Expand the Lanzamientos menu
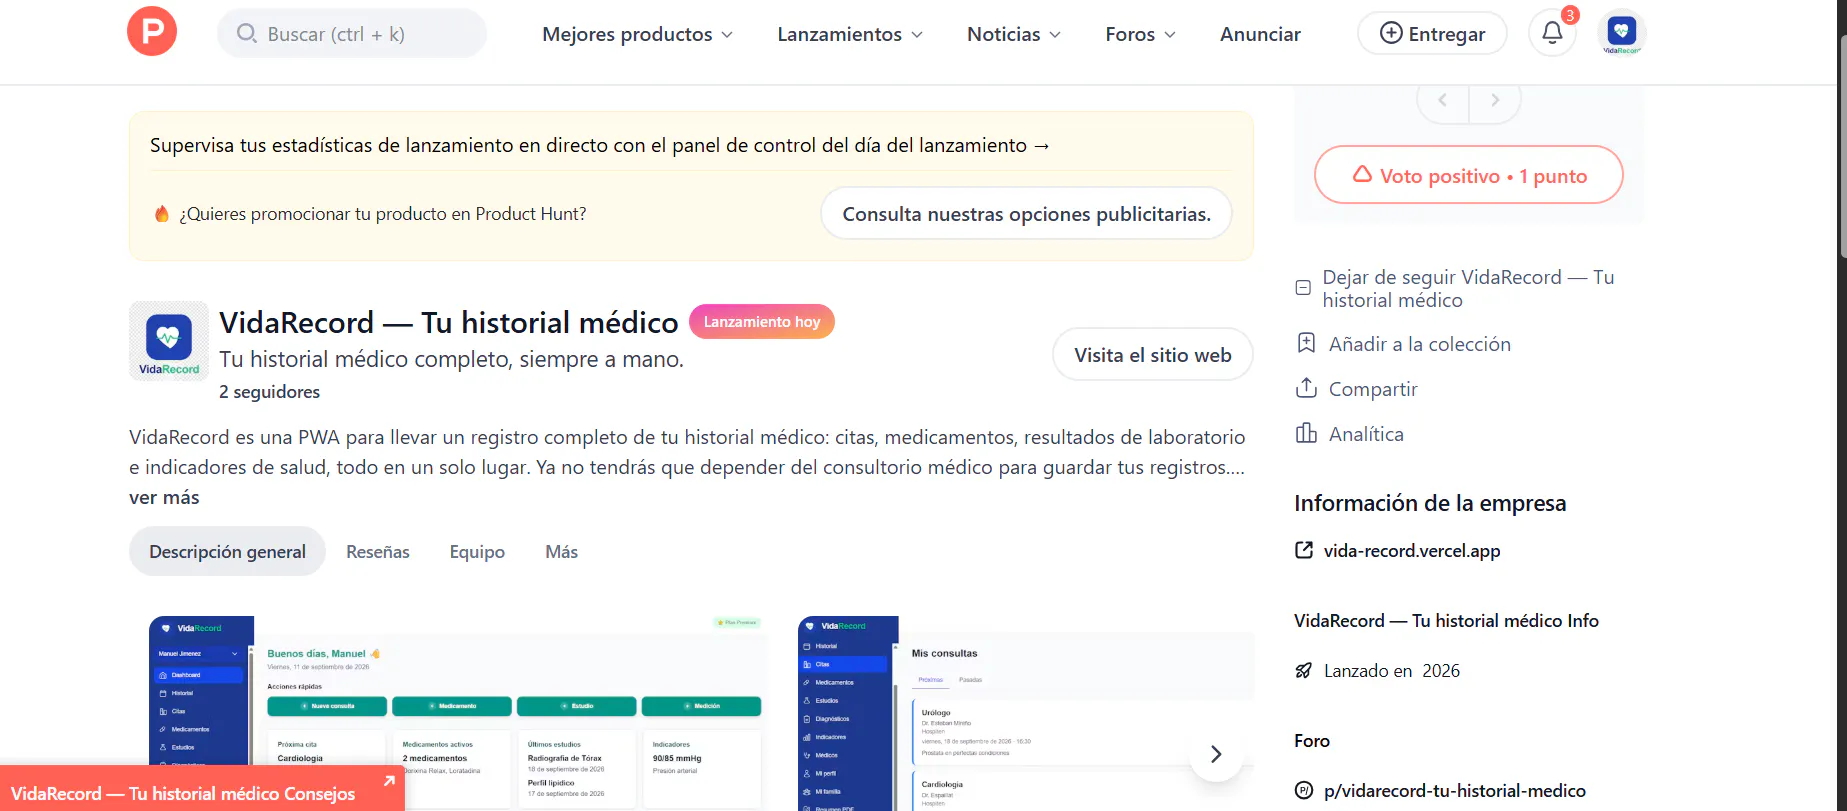 point(850,34)
